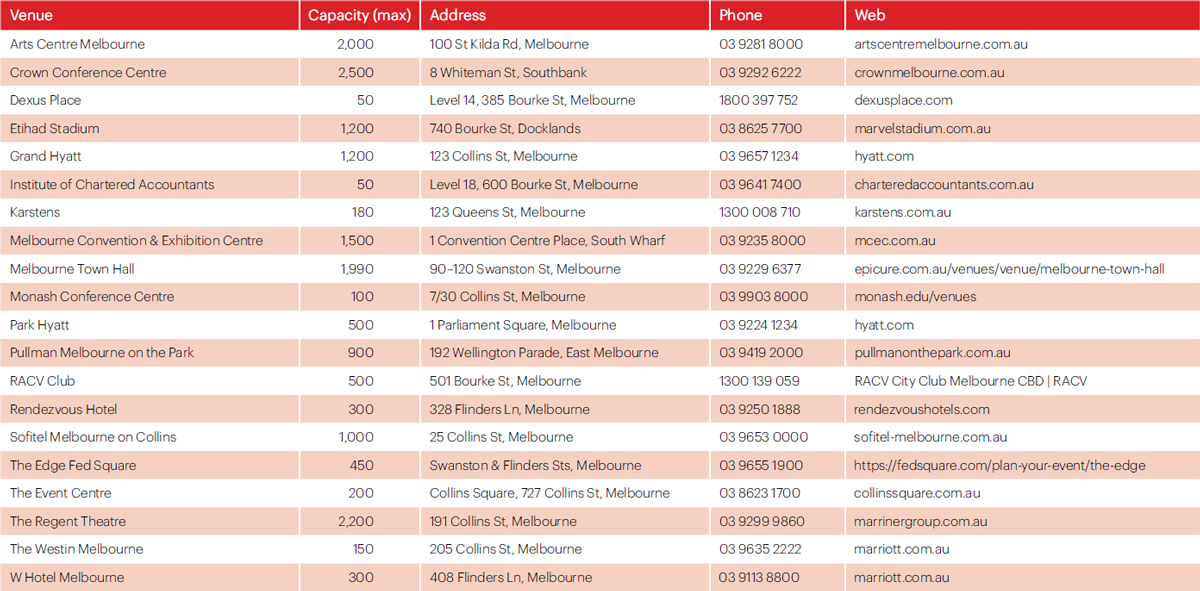This screenshot has height=591, width=1200.
Task: Visit collinssquare.com.au link
Action: tap(917, 493)
